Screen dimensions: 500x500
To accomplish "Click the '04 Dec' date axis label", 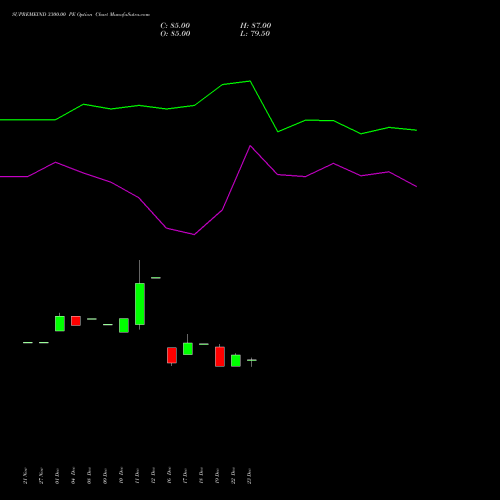I will (x=73, y=476).
